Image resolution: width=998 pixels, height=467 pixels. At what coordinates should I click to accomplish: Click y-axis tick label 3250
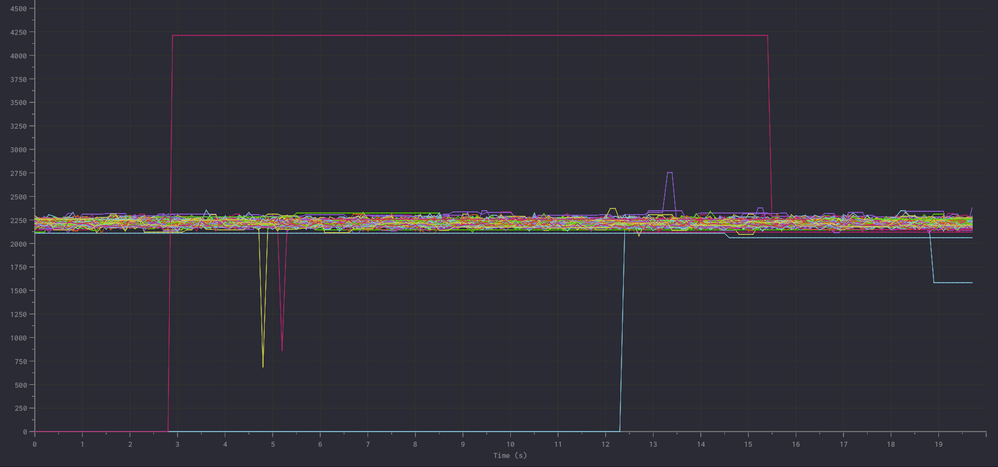pyautogui.click(x=18, y=127)
